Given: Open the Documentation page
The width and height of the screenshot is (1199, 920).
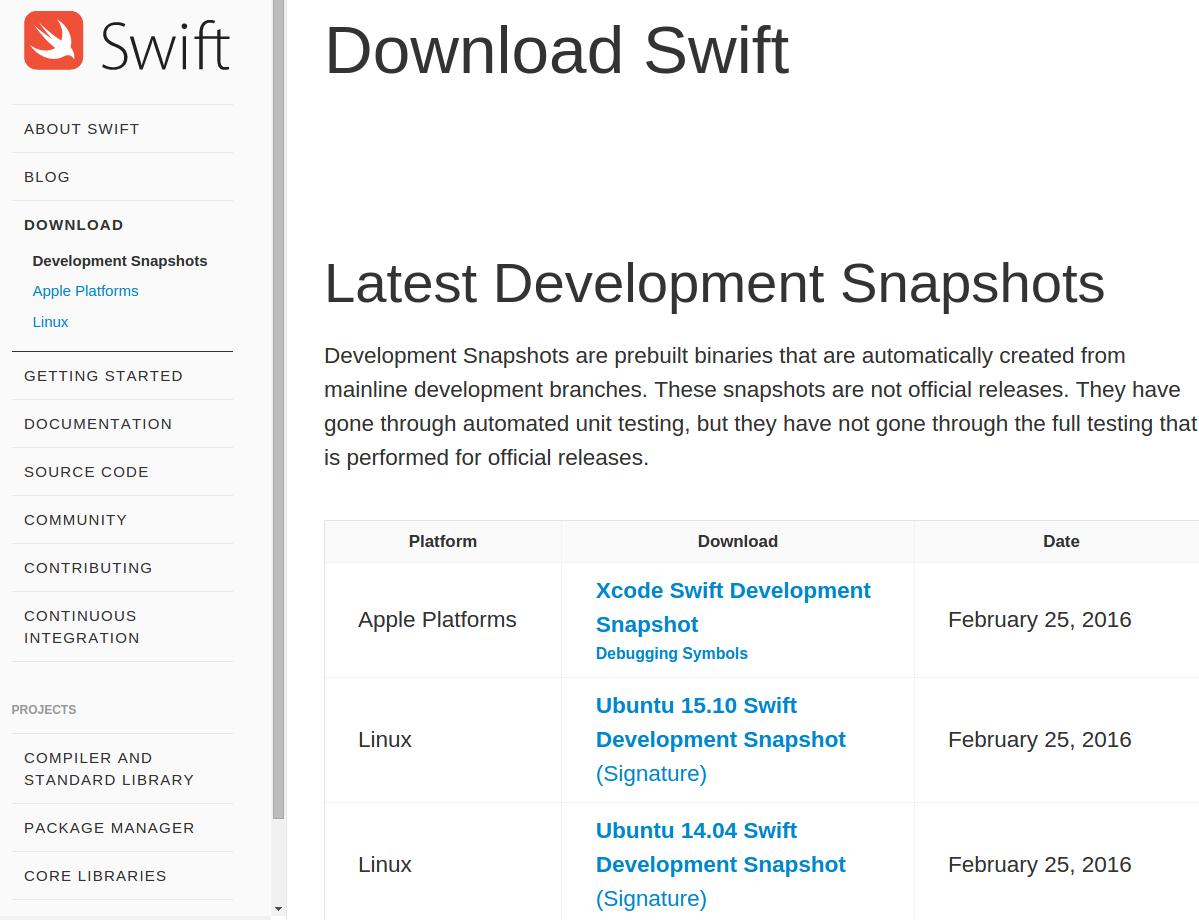Looking at the screenshot, I should (x=98, y=424).
